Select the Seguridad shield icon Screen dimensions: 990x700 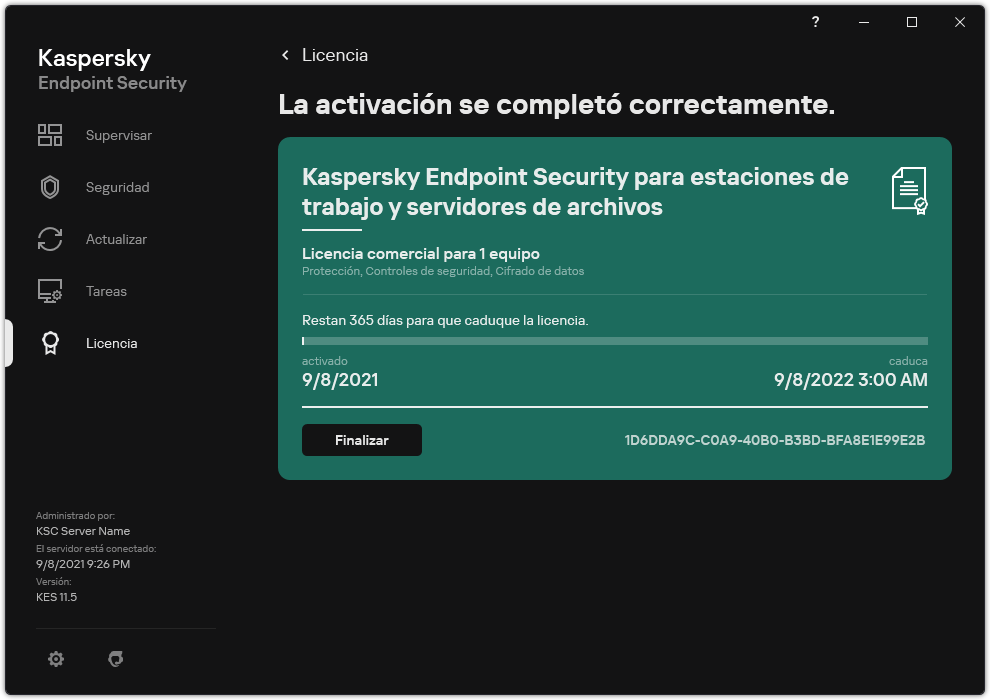tap(50, 187)
